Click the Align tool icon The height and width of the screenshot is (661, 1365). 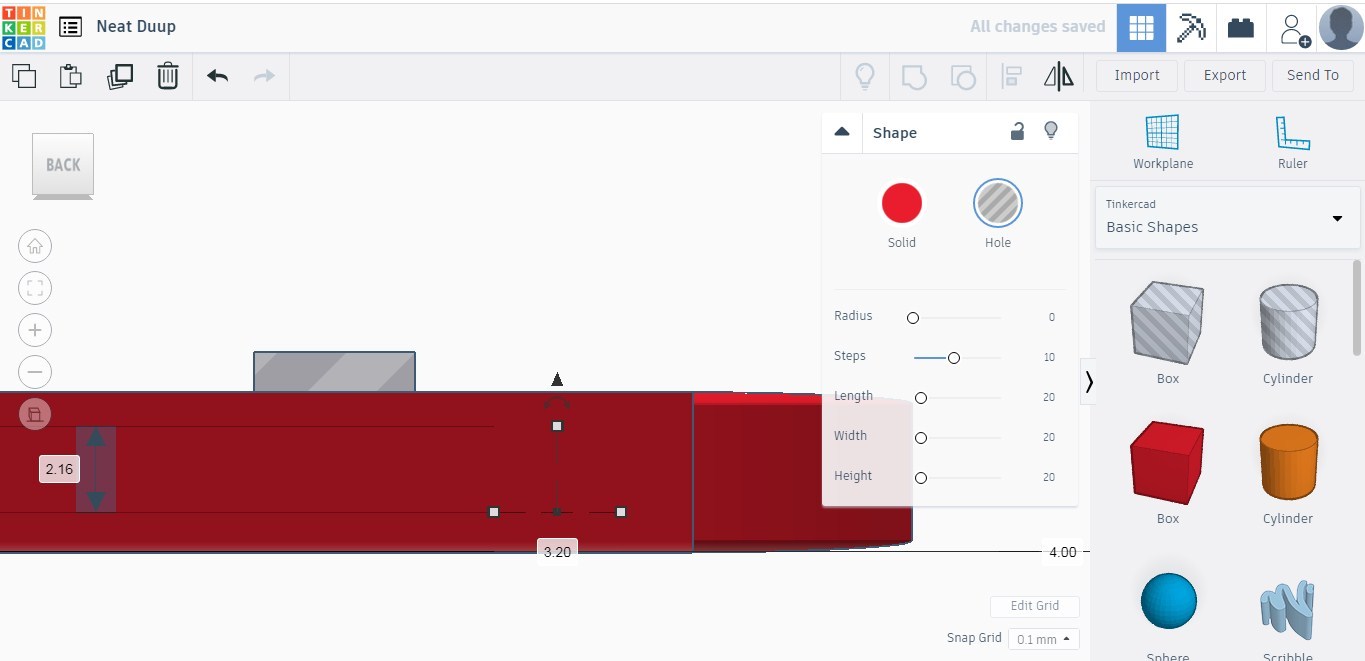1011,76
